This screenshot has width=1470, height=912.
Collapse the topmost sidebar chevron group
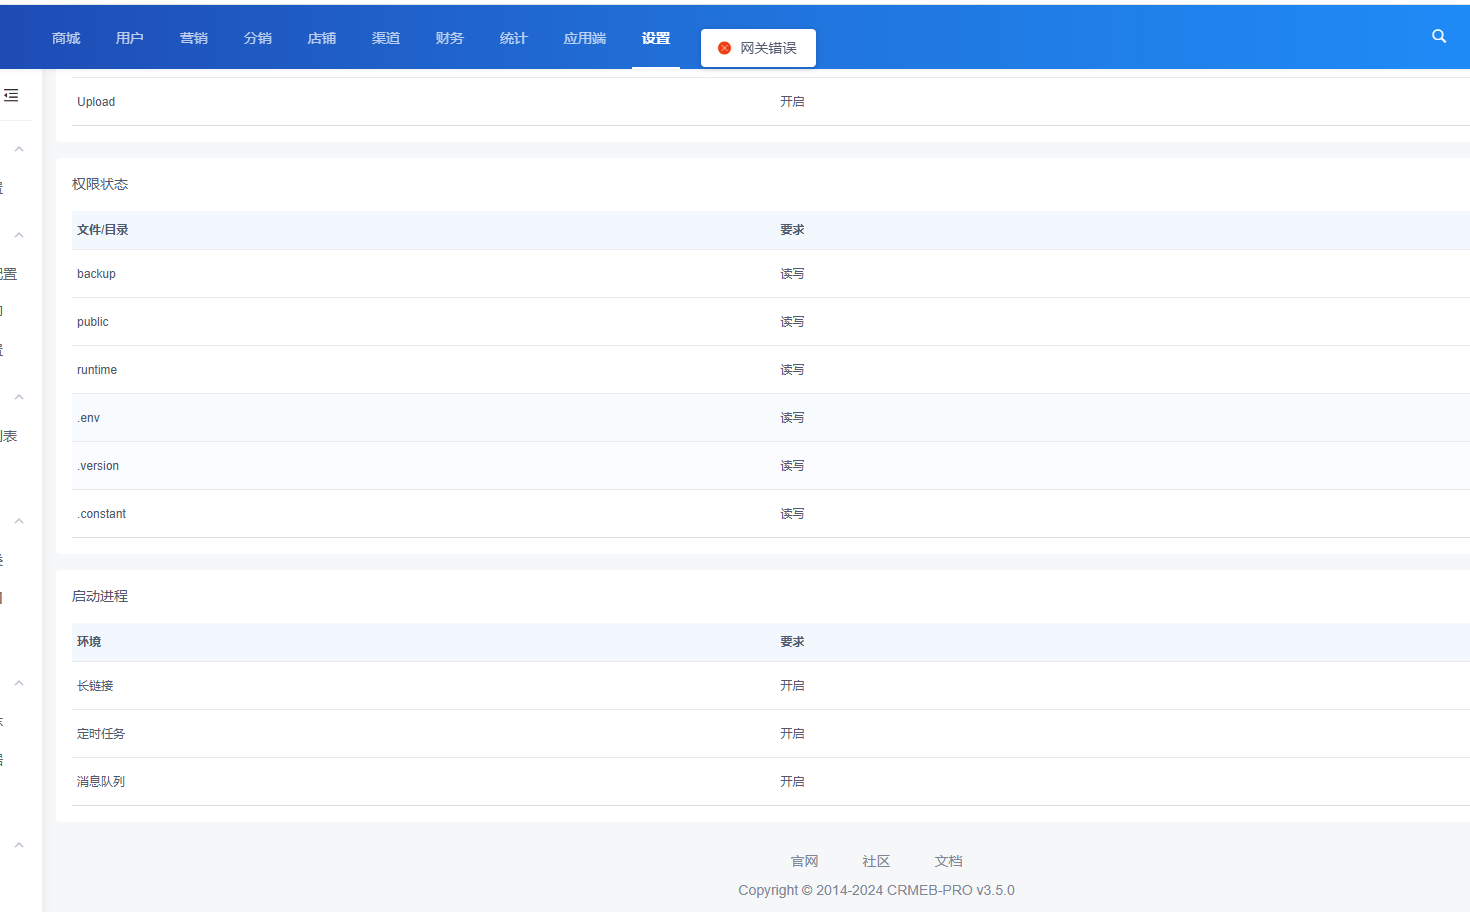click(18, 149)
